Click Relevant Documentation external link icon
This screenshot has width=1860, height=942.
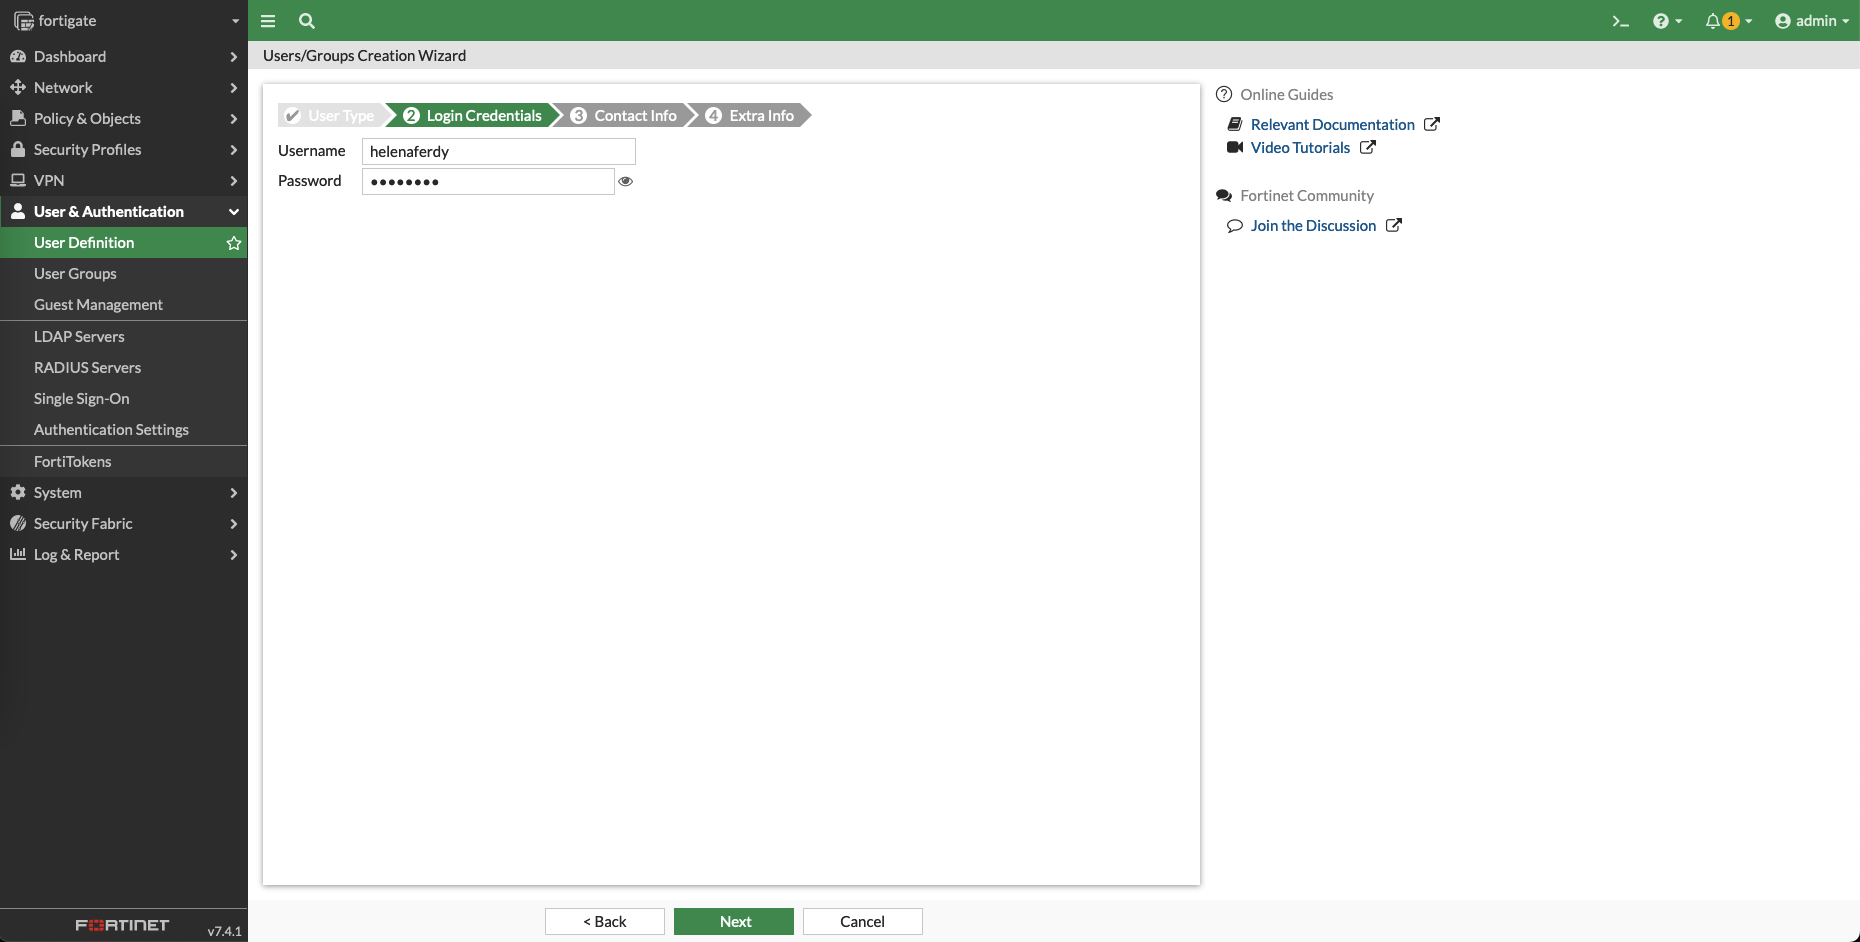(1432, 124)
